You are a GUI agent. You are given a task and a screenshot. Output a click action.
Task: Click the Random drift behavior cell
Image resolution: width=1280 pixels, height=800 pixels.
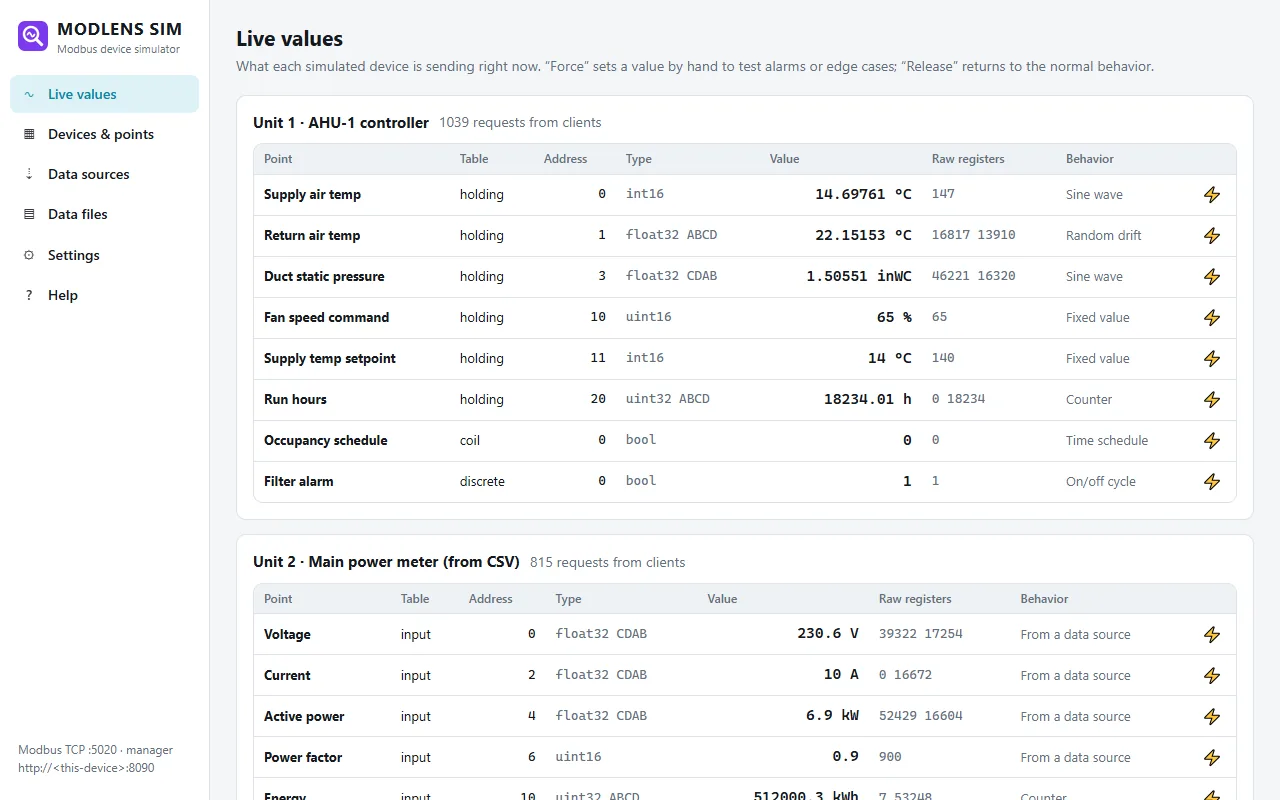(x=1103, y=236)
